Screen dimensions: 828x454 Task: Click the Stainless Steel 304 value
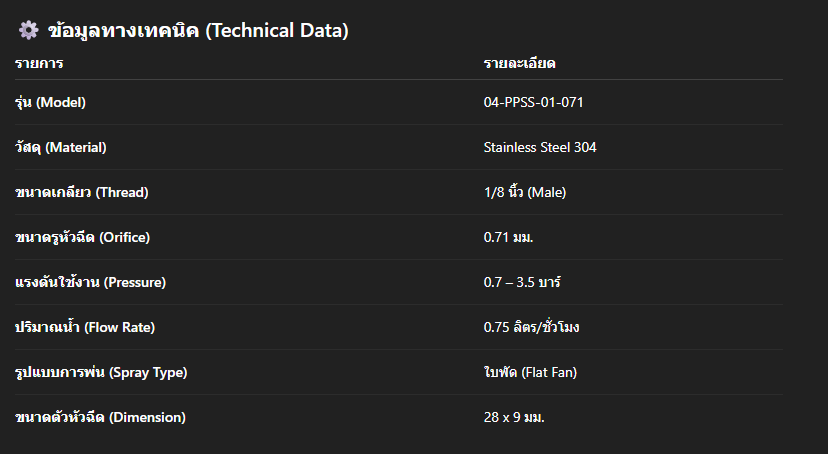540,147
